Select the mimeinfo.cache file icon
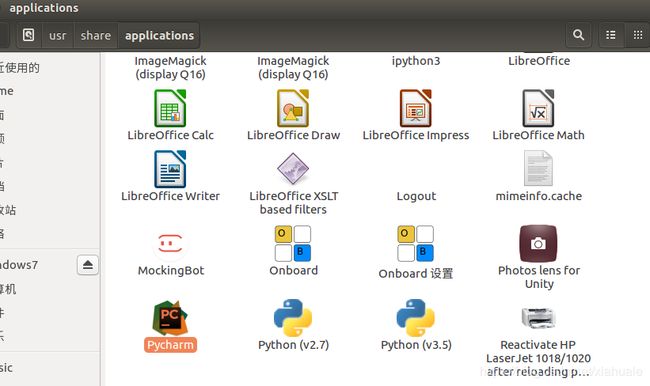This screenshot has width=650, height=386. pos(538,168)
